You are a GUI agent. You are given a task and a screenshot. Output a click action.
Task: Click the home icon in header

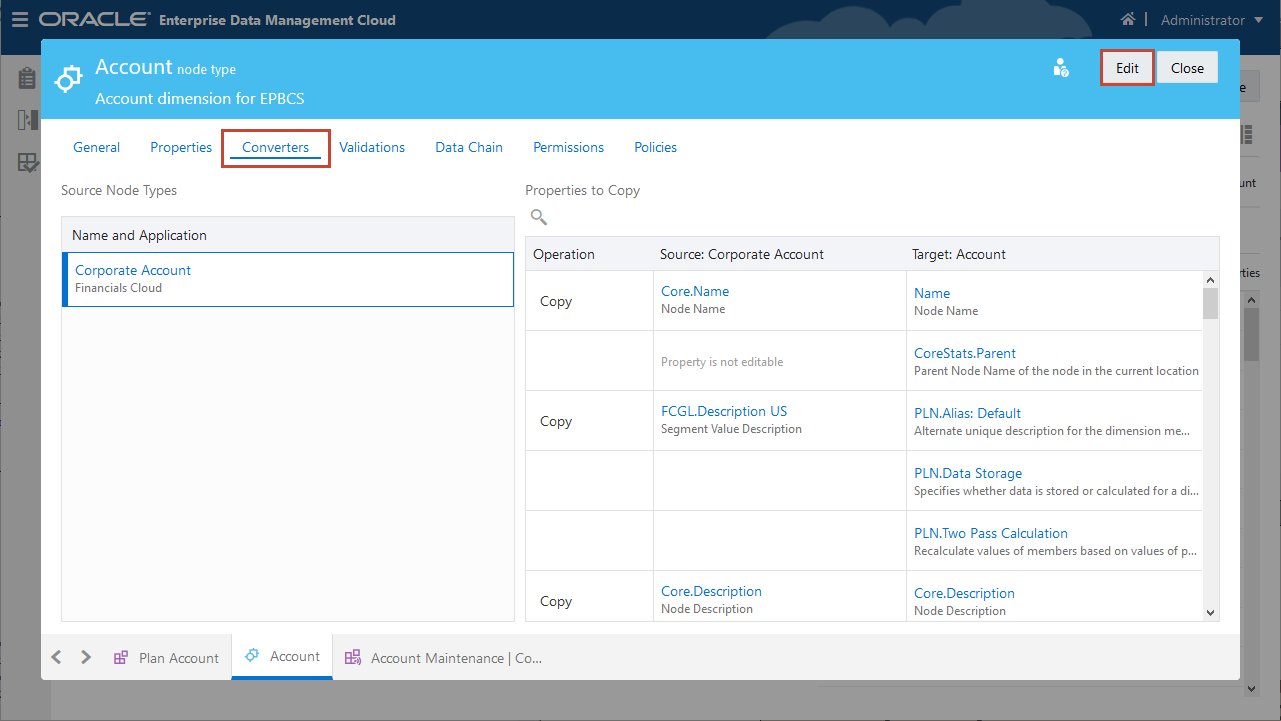1128,20
